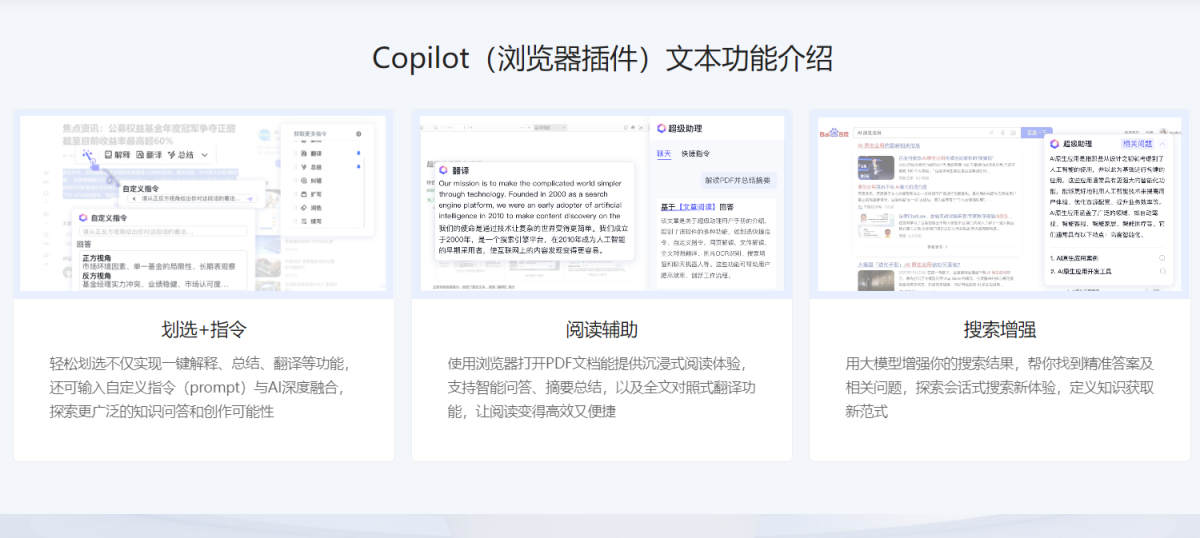Click the 总结 summarize tool in toolbar
Viewport: 1200px width, 538px height.
(x=181, y=155)
